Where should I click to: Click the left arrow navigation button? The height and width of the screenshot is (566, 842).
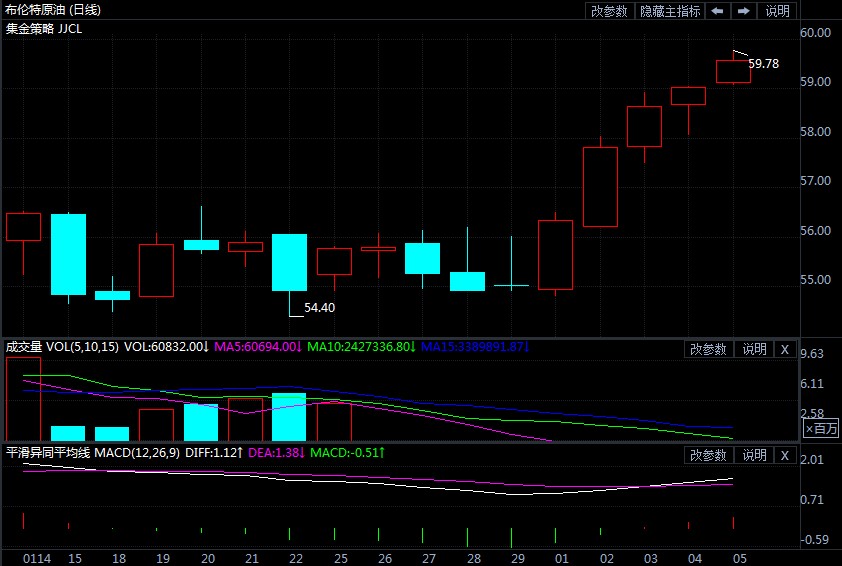718,11
